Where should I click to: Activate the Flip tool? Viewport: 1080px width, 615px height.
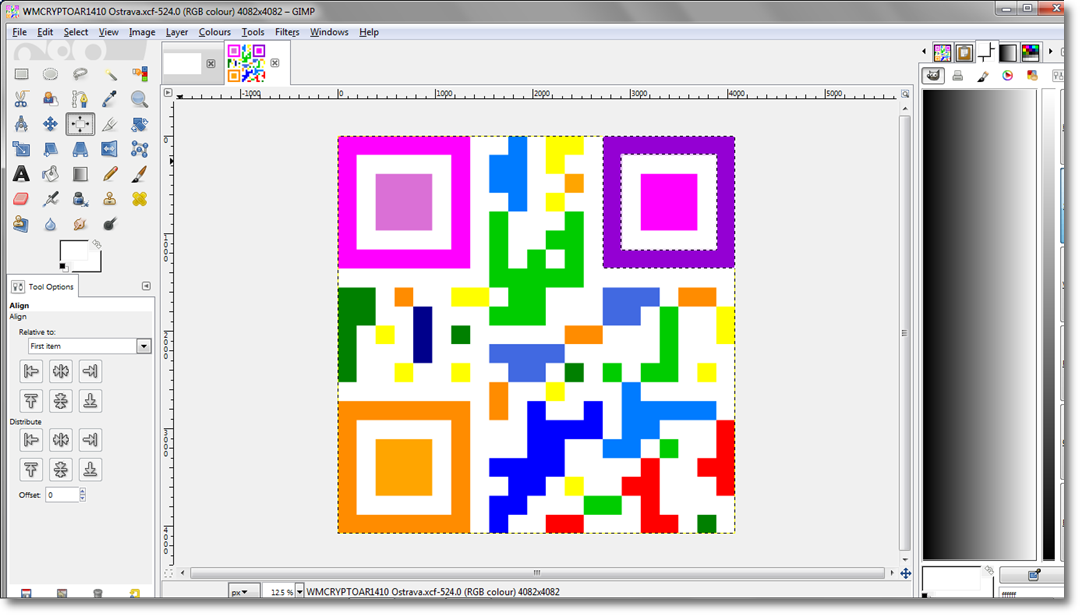(x=110, y=149)
